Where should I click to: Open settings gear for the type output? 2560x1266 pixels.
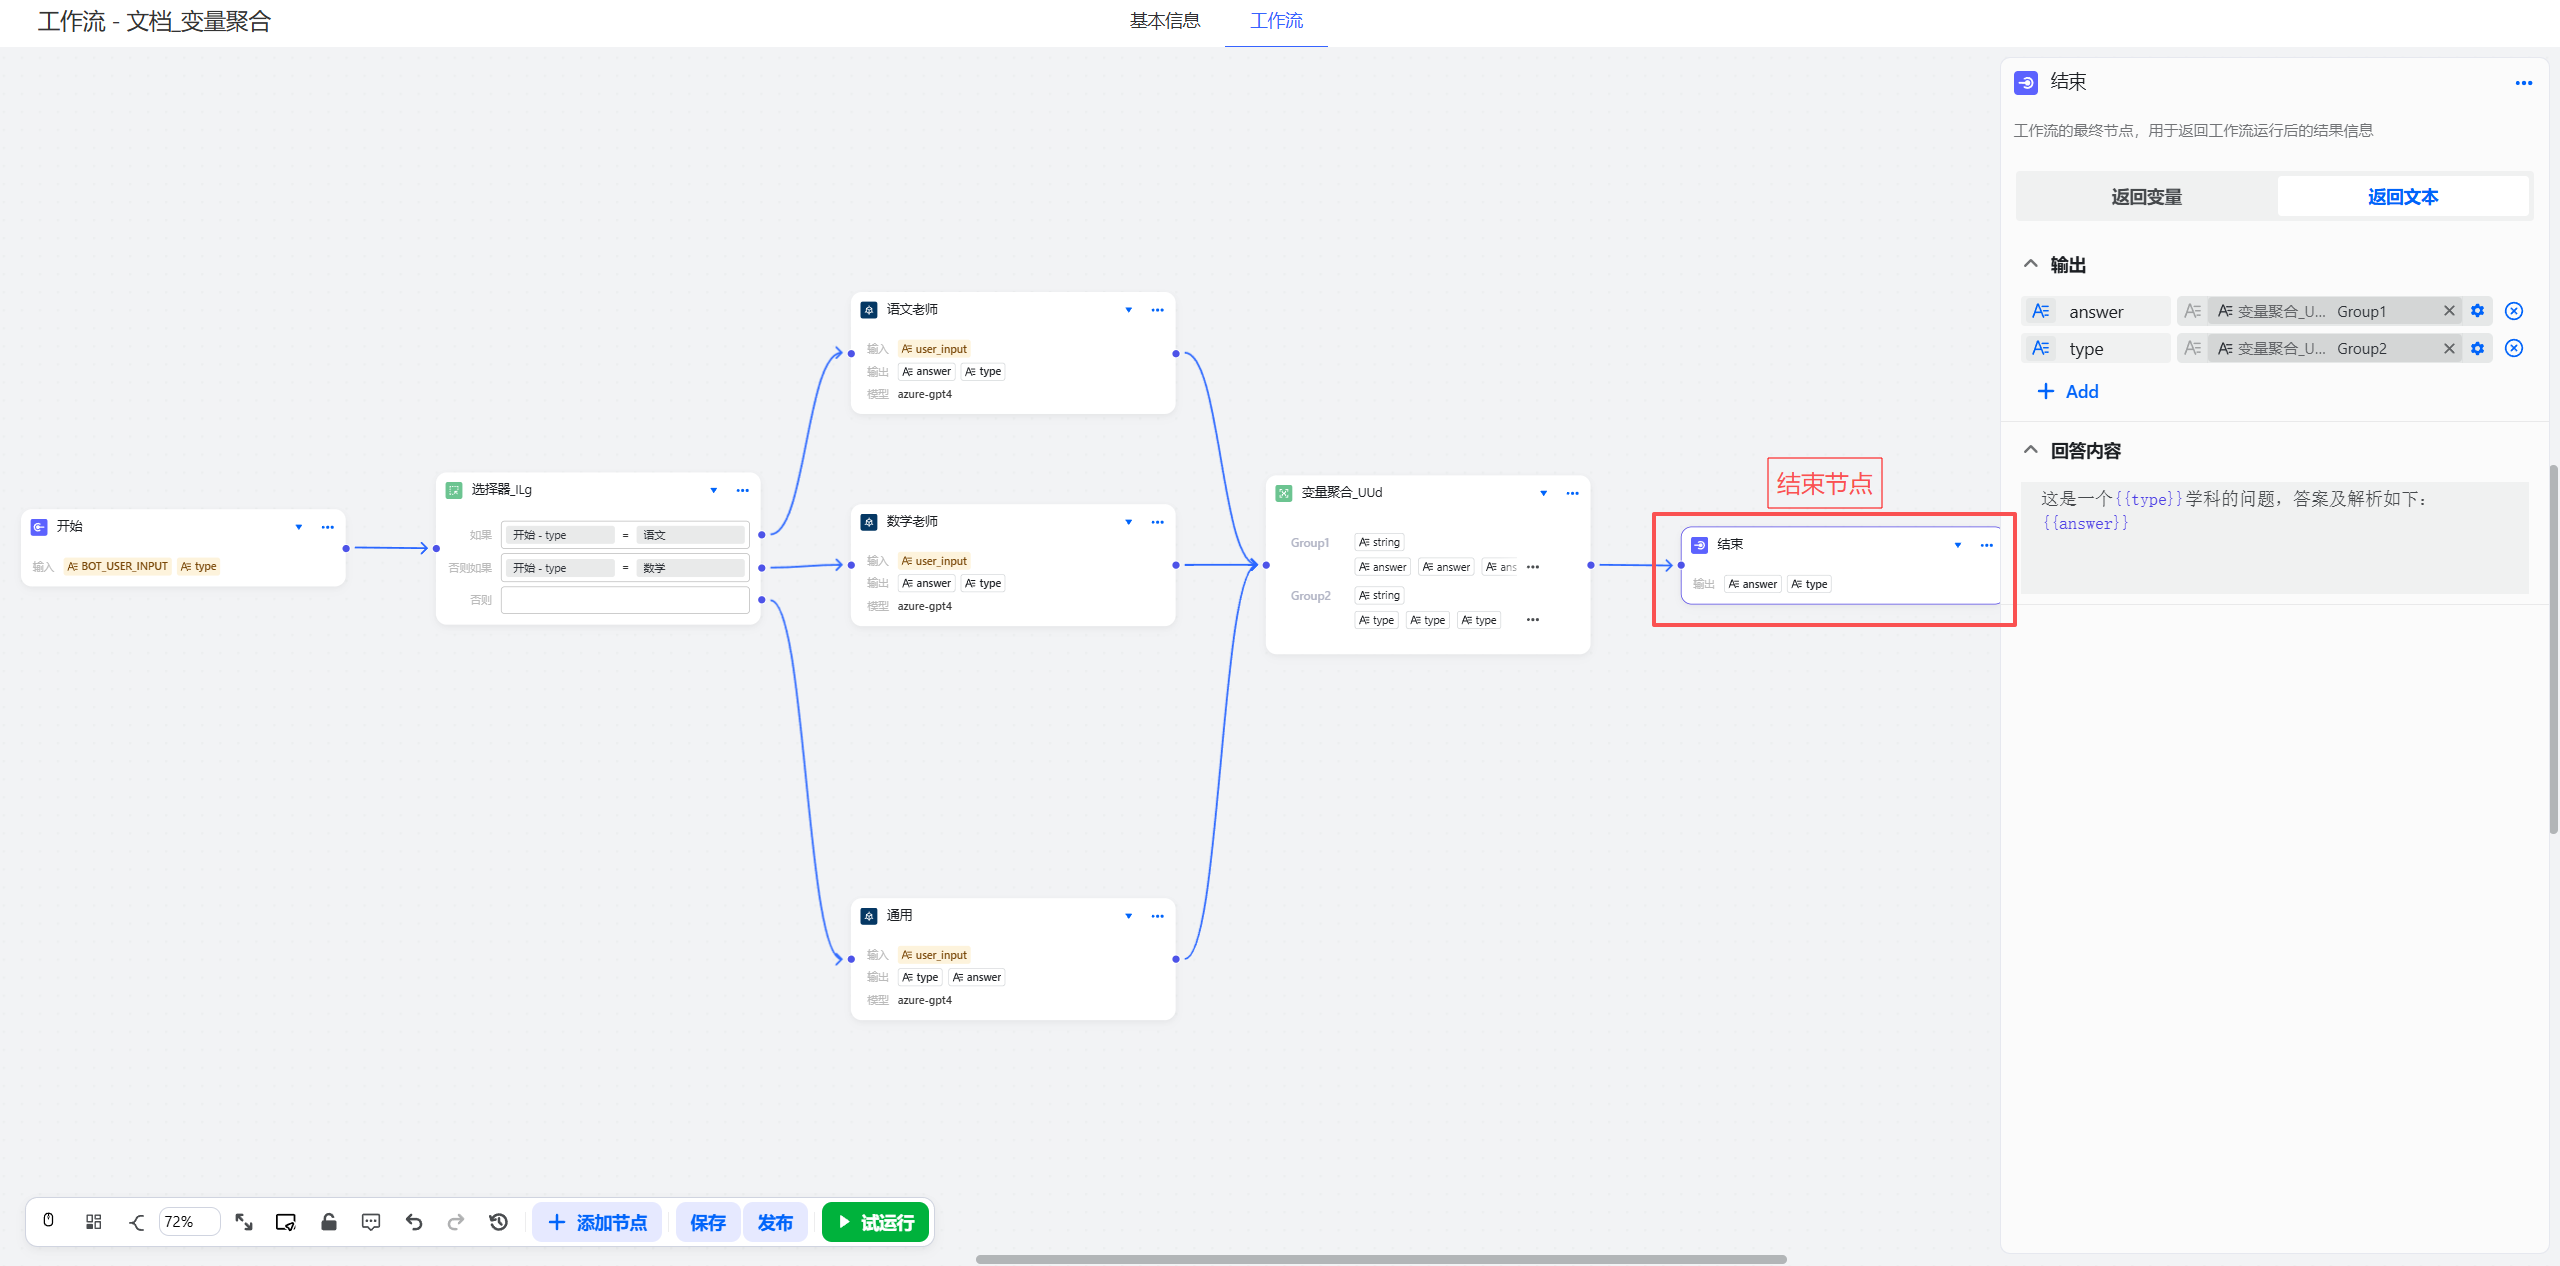[2477, 348]
